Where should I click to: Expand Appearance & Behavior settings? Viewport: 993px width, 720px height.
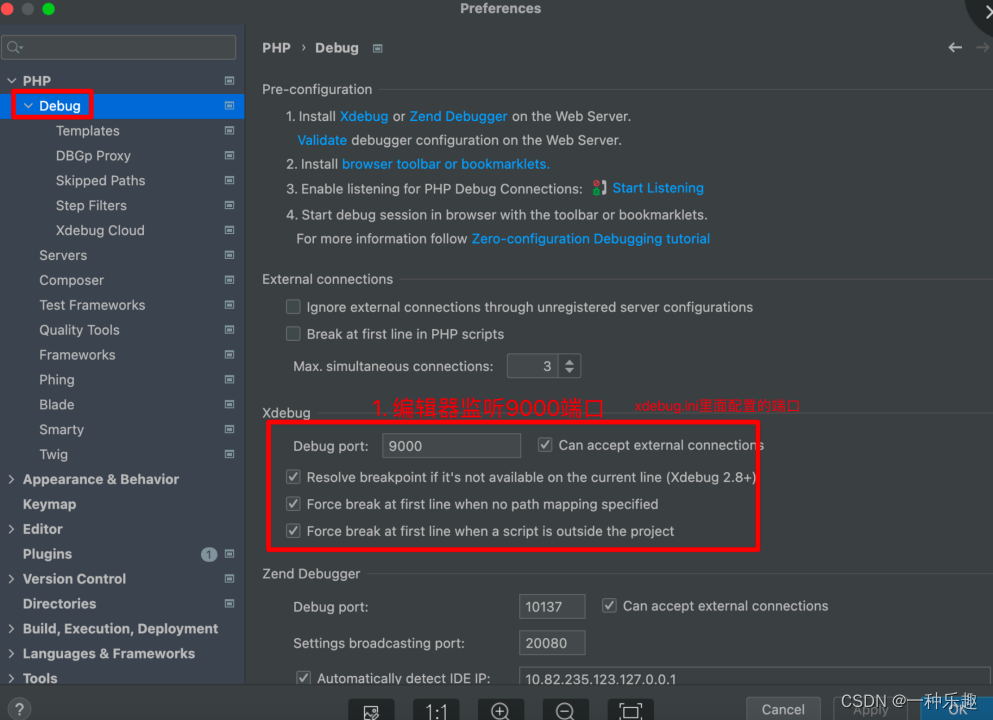pos(13,479)
